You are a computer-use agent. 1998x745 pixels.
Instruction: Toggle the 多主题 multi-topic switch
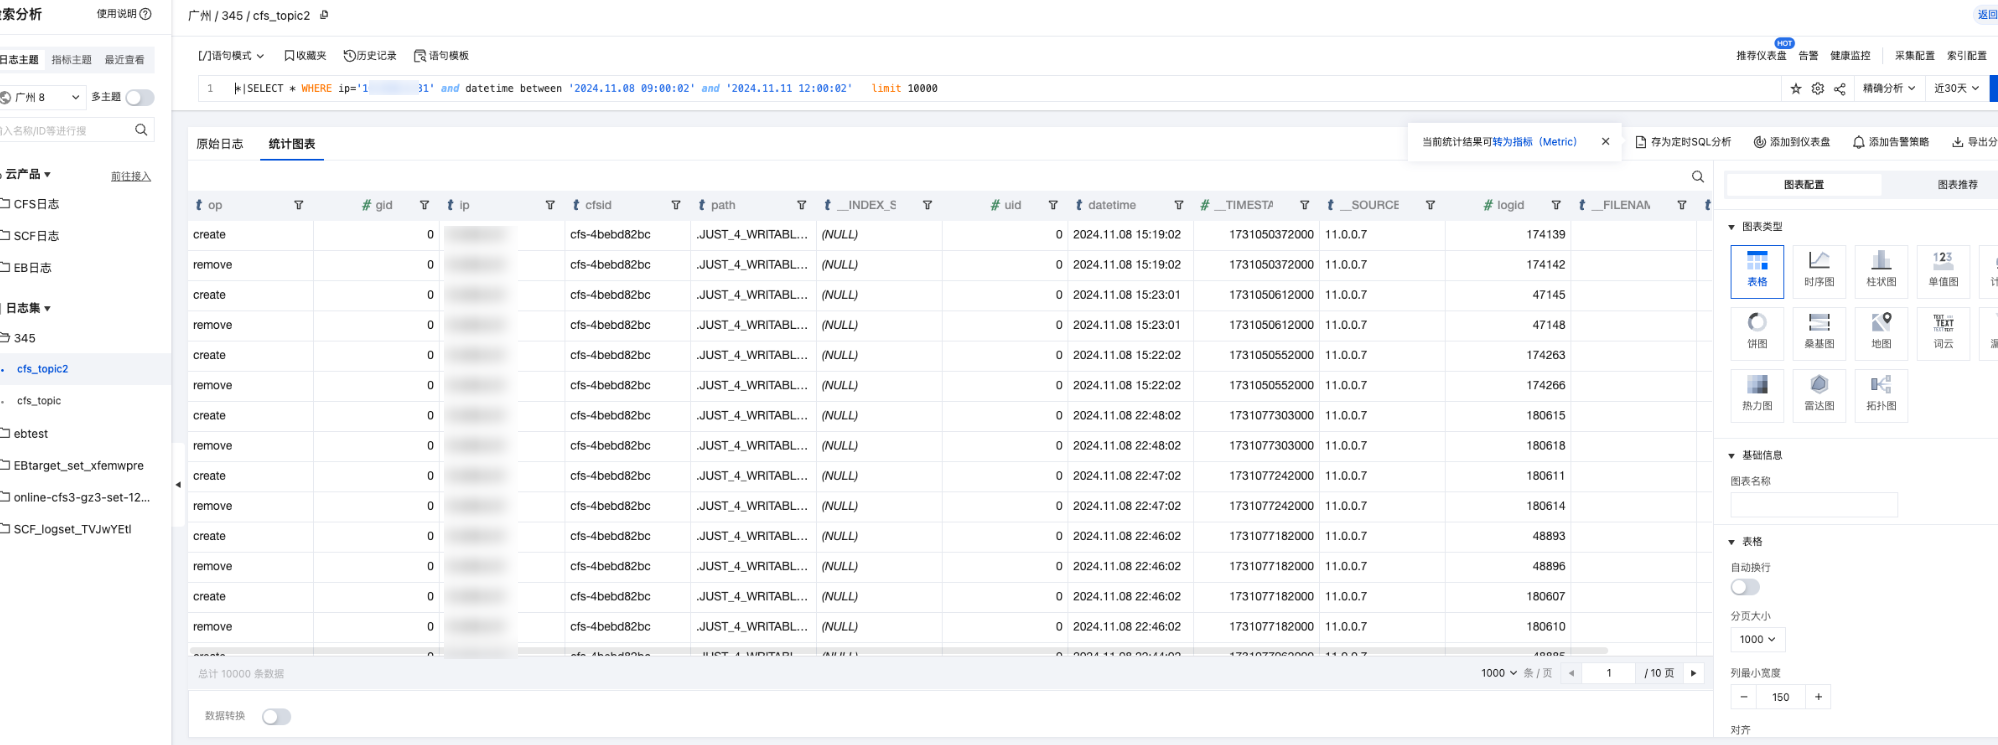(x=140, y=97)
